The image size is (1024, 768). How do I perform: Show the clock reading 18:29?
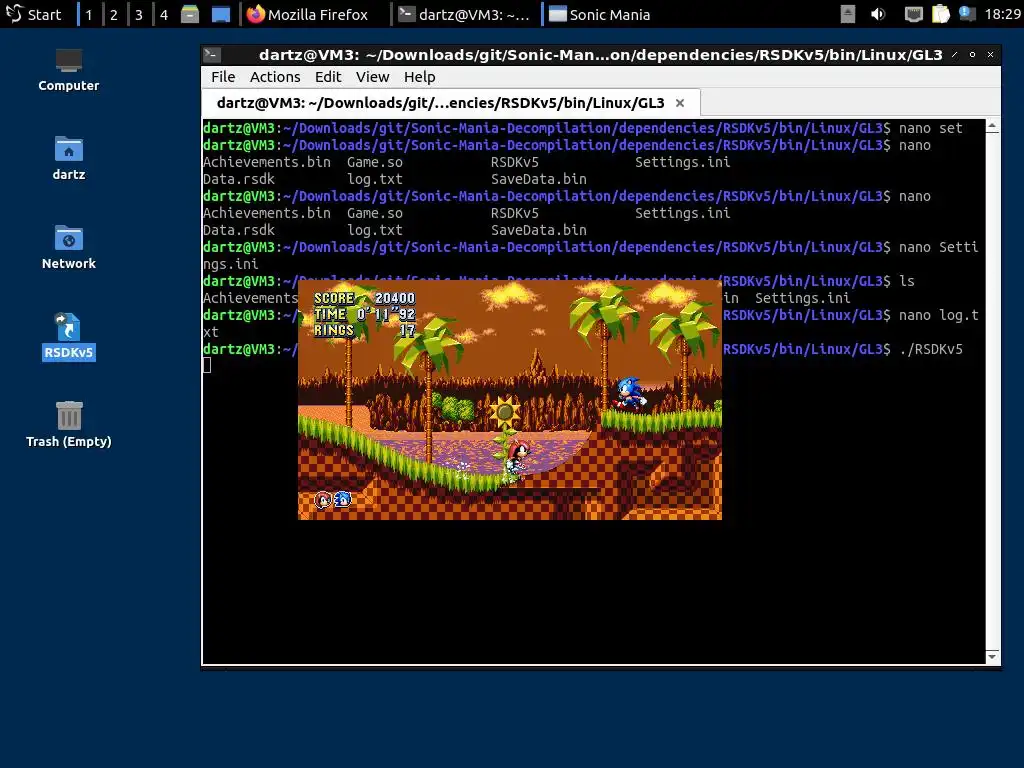pos(1002,14)
